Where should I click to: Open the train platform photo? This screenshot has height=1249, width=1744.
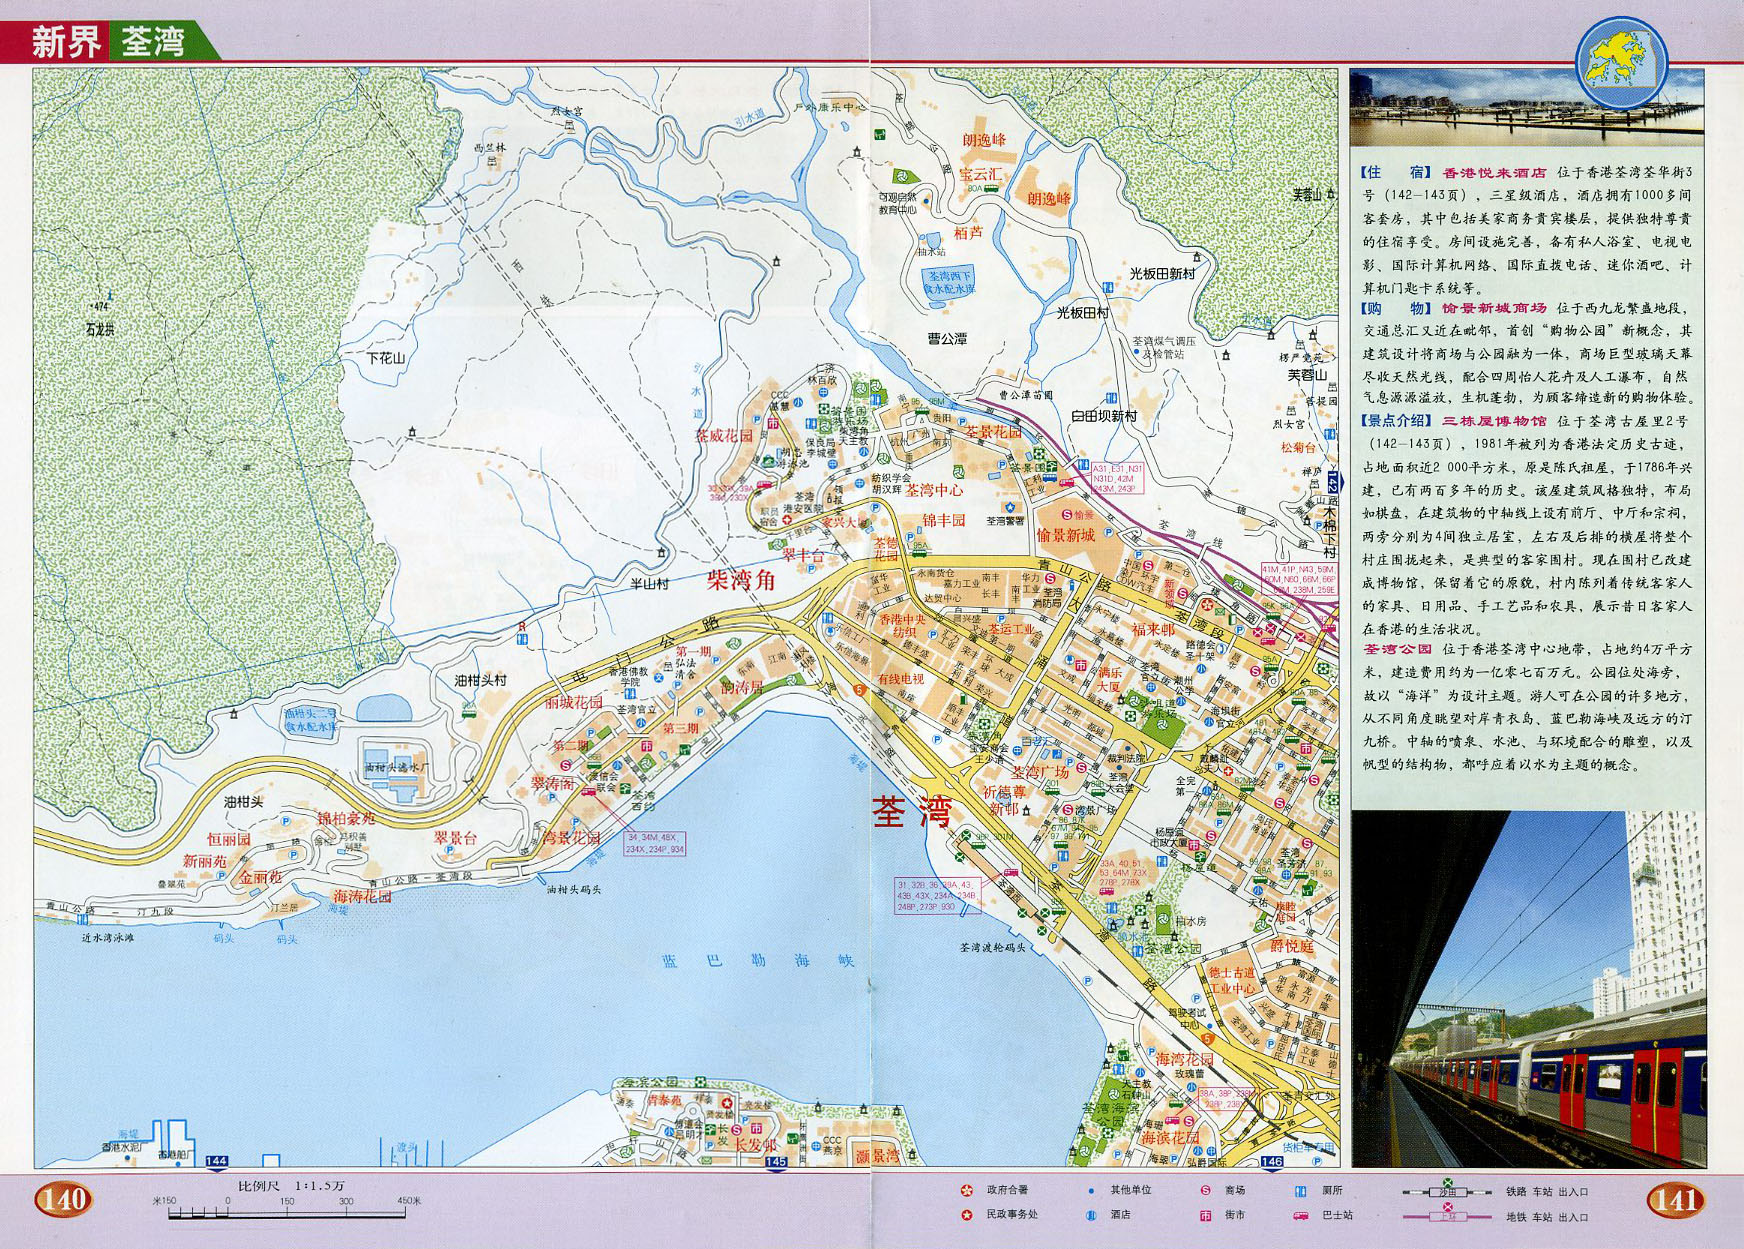tap(1528, 988)
